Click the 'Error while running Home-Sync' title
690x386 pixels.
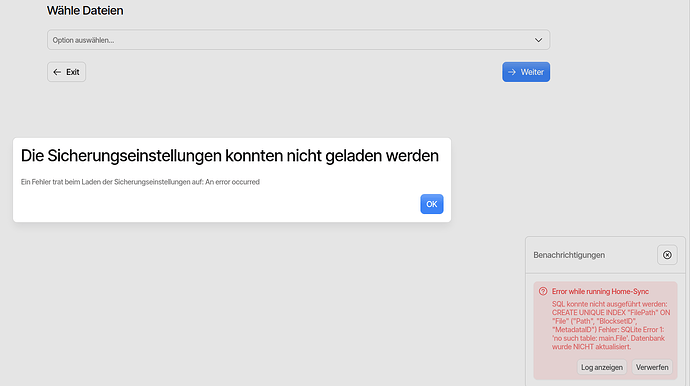coord(600,291)
